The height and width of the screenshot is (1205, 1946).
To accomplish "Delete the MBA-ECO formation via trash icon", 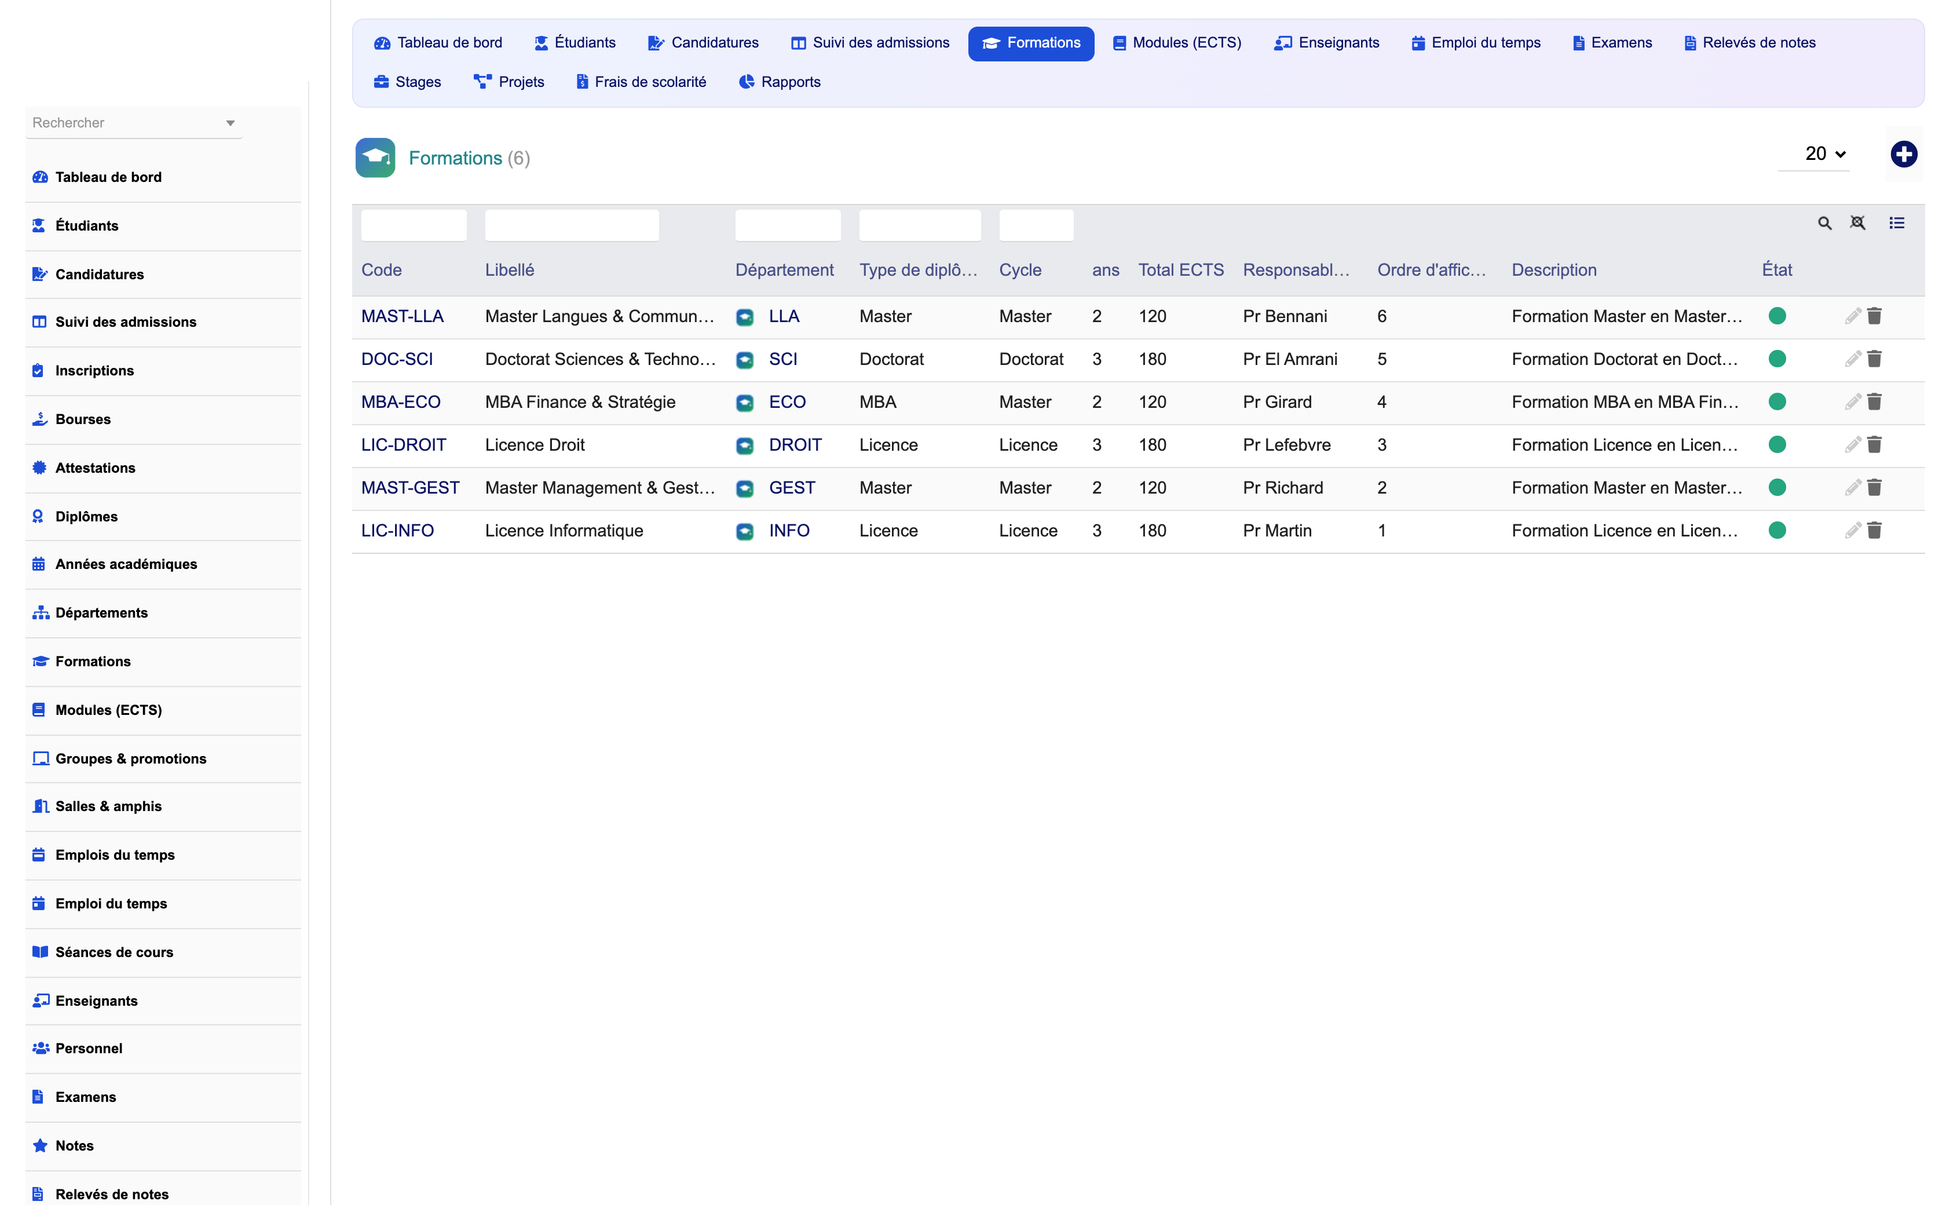I will click(x=1874, y=402).
